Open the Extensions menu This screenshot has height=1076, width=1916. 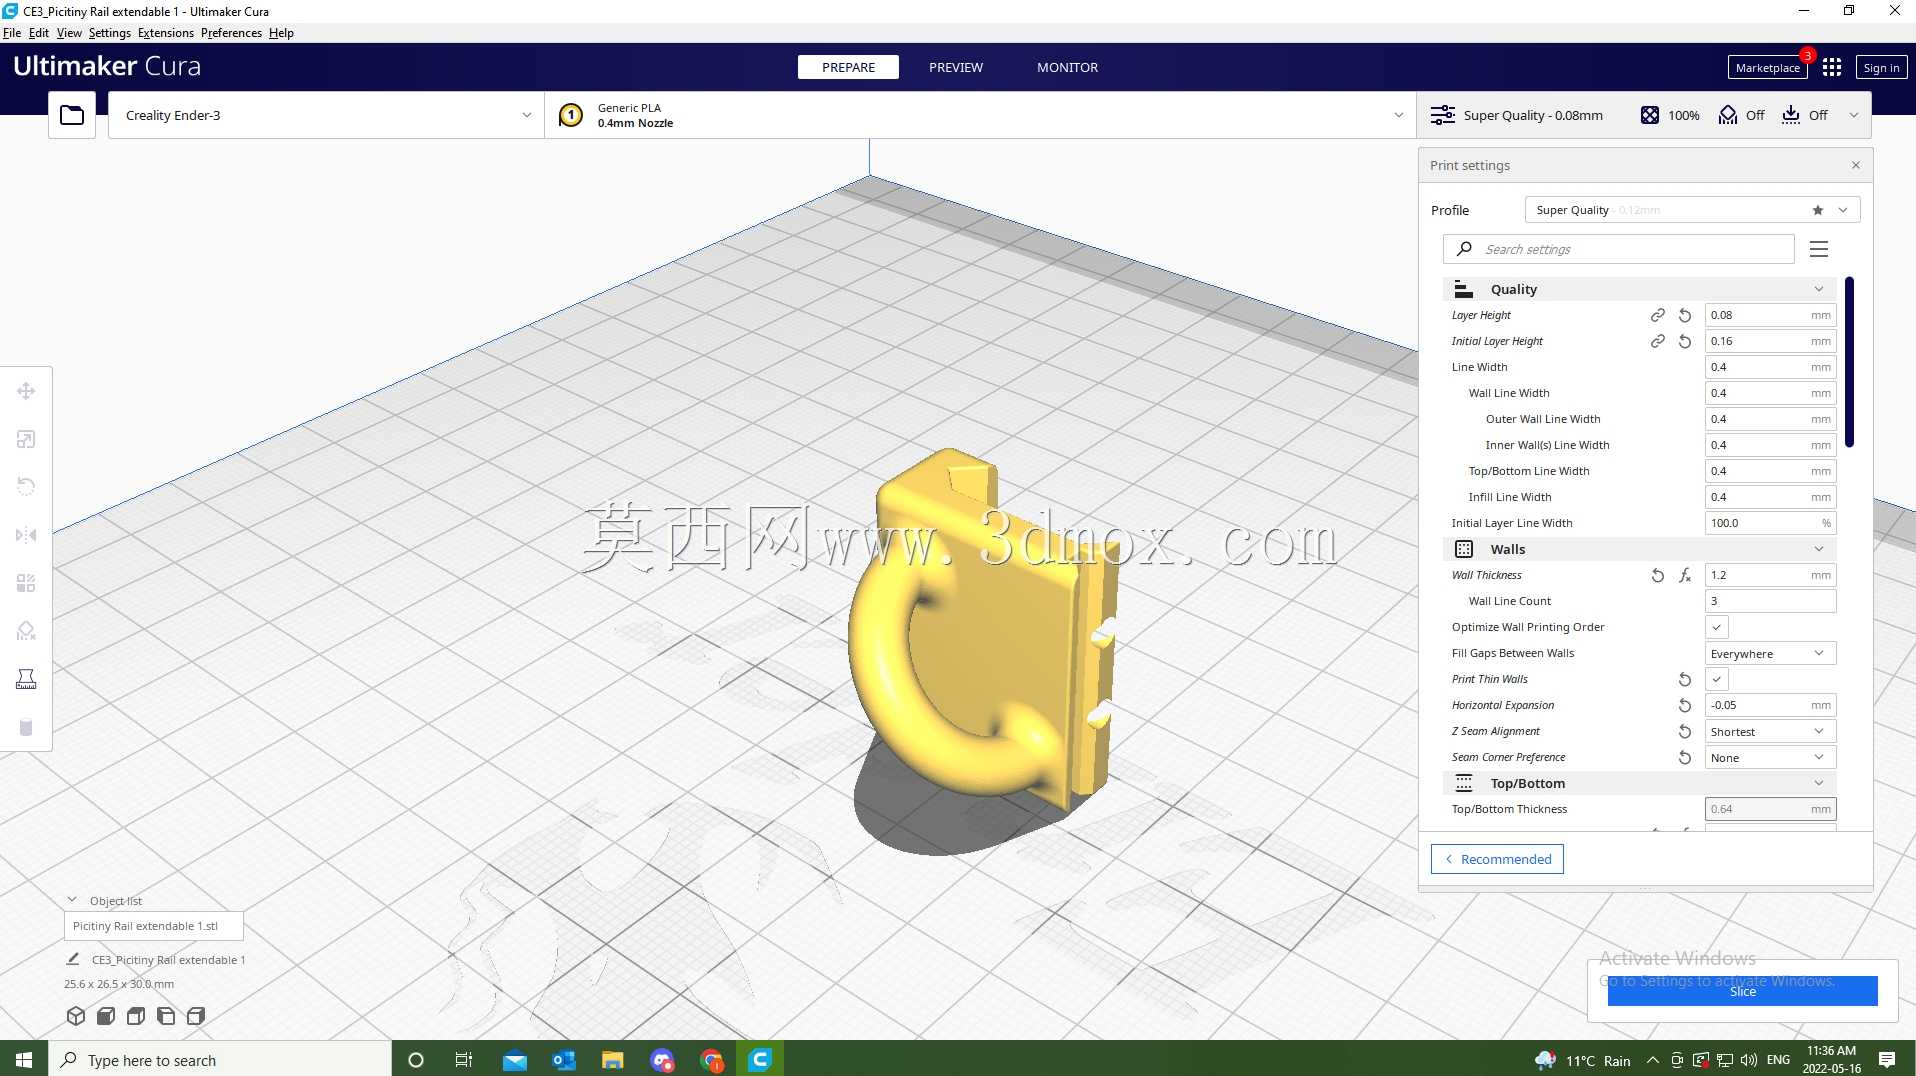(166, 33)
